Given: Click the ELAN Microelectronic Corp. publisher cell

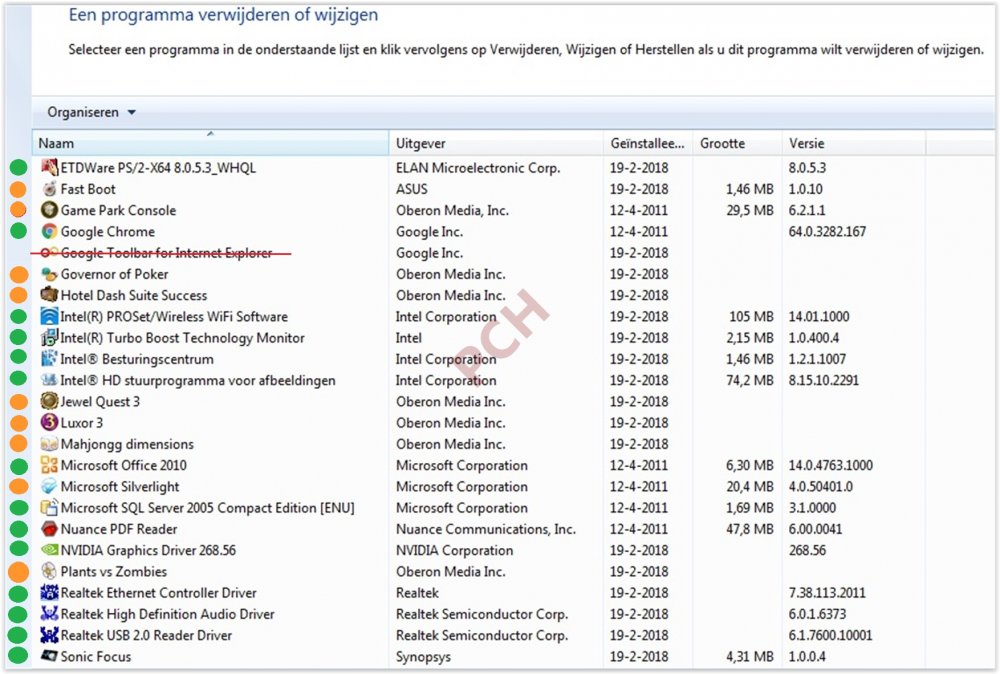Looking at the screenshot, I should click(478, 168).
